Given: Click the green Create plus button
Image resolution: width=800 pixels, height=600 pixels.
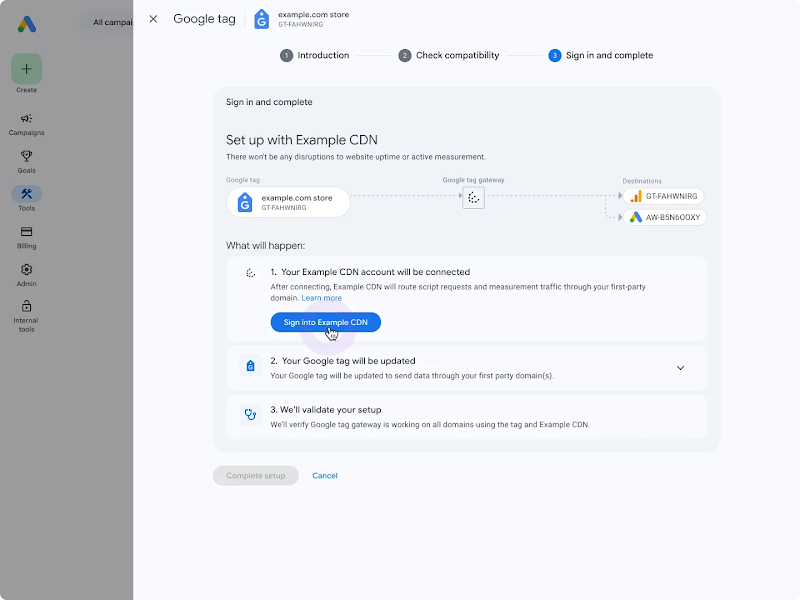Looking at the screenshot, I should 27,69.
